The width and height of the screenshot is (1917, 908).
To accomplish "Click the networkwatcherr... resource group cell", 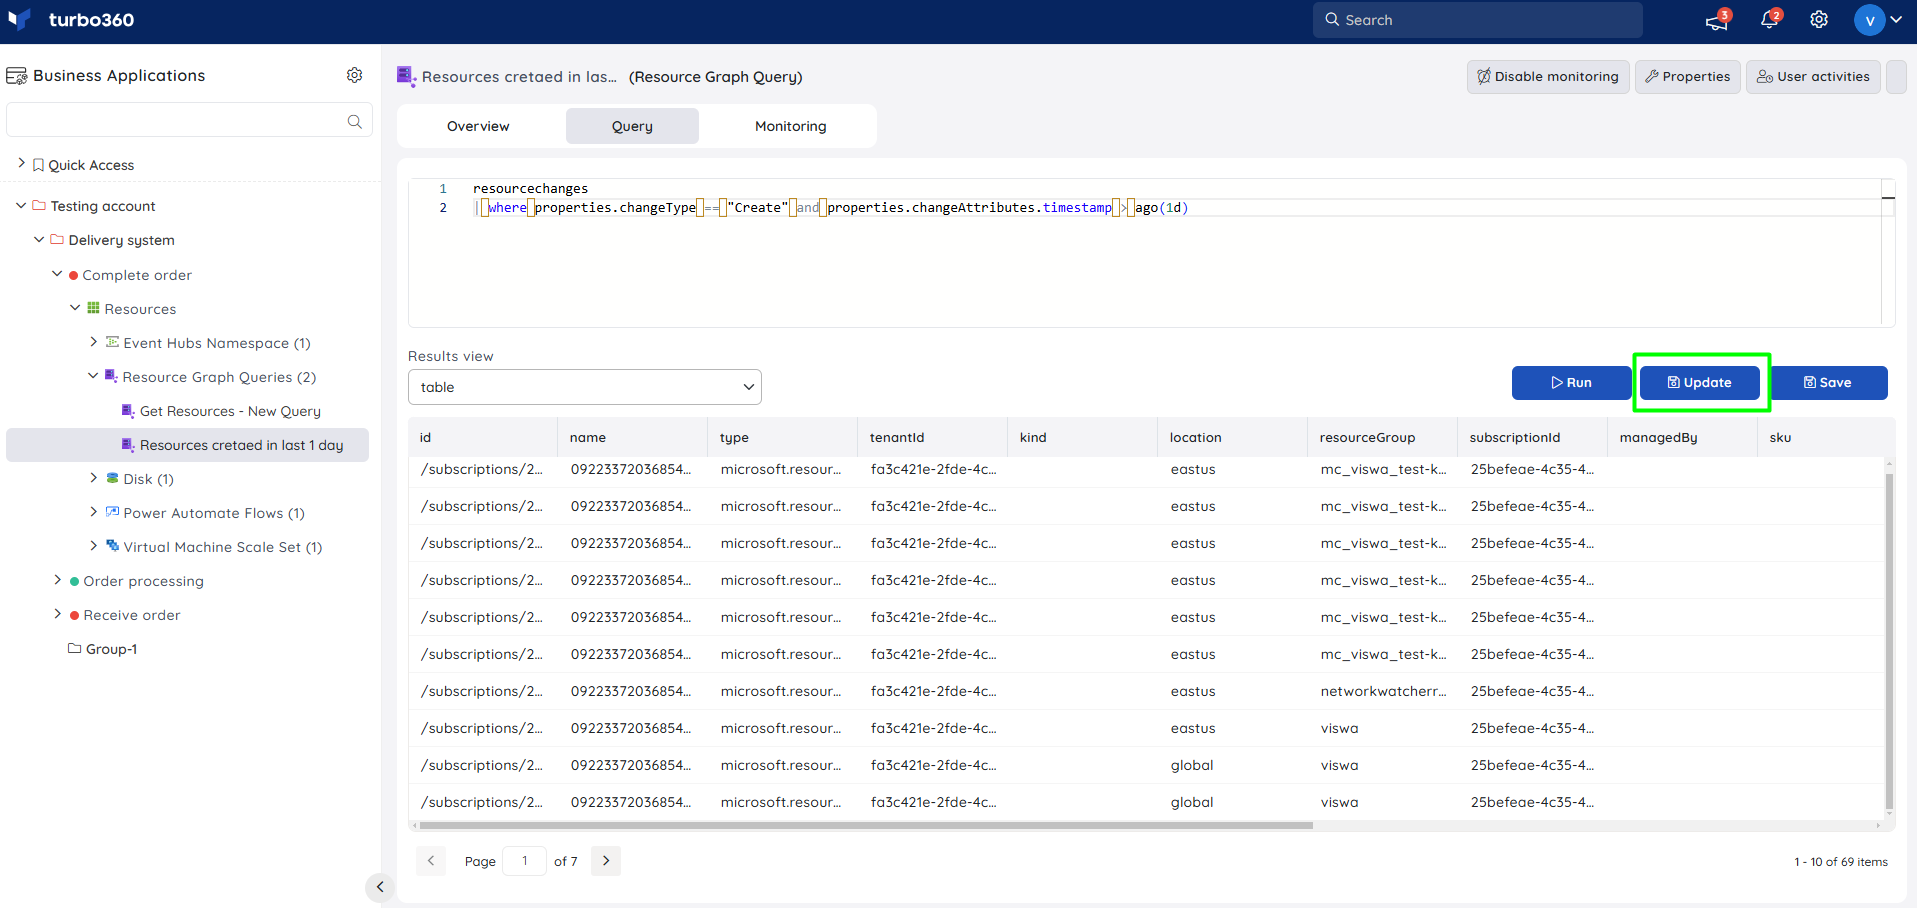I will pos(1383,692).
